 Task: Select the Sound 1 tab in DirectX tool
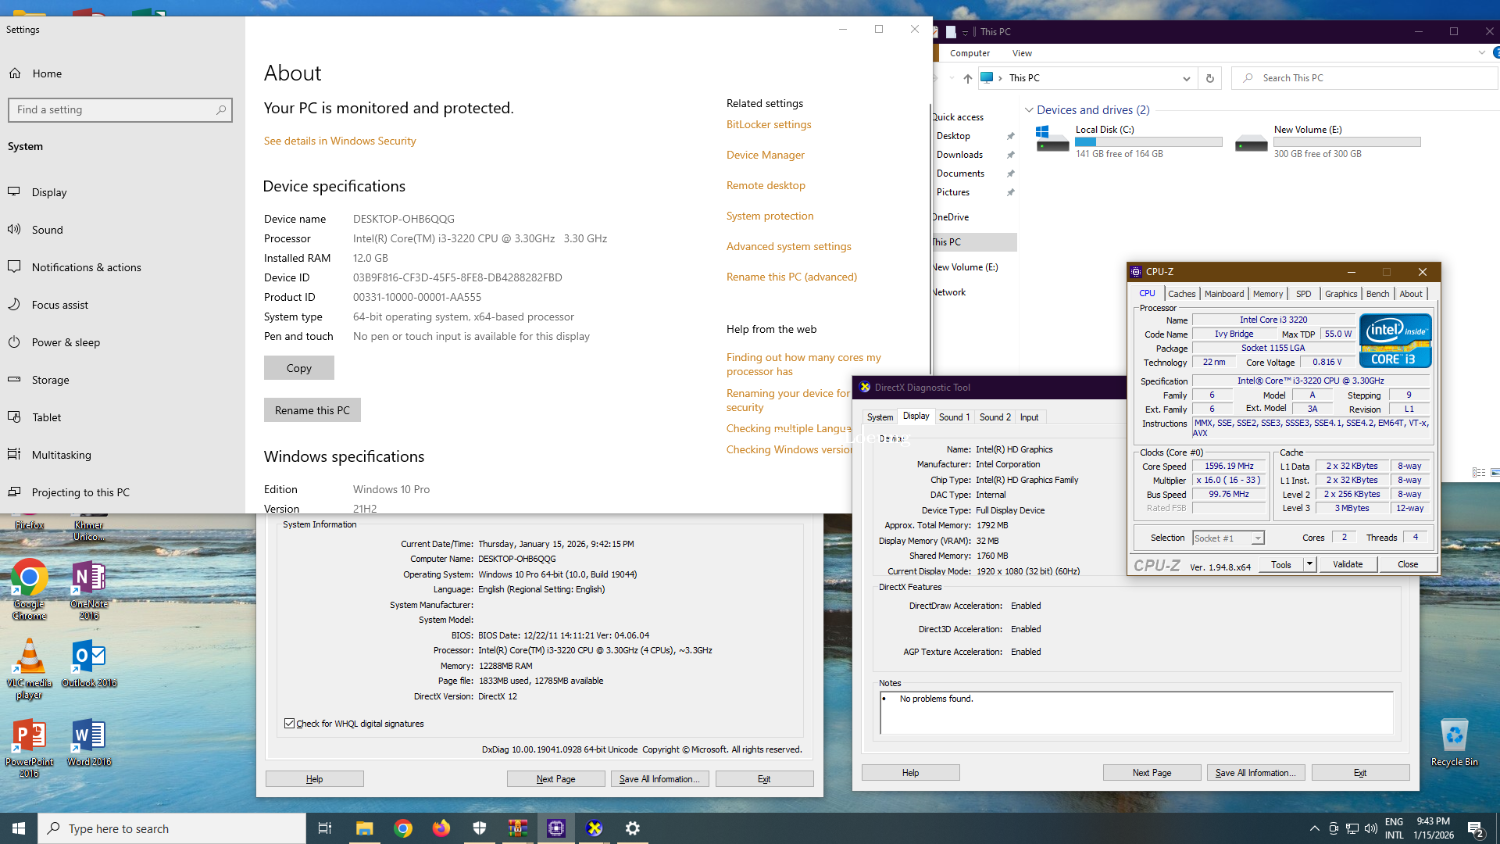click(x=954, y=417)
